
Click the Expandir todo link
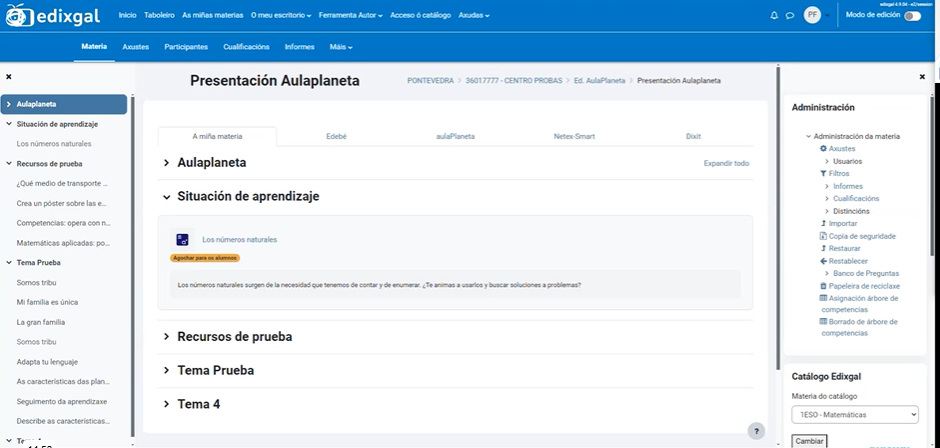(x=726, y=162)
